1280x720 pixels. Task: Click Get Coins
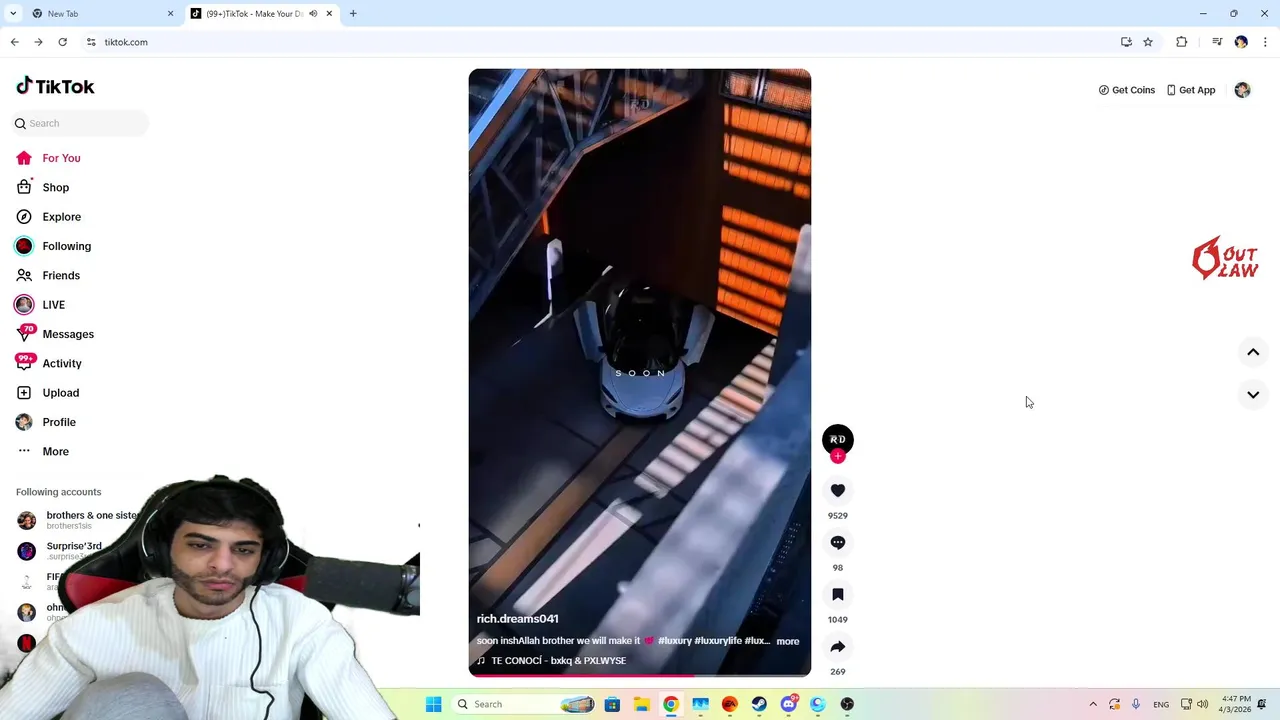[1127, 90]
